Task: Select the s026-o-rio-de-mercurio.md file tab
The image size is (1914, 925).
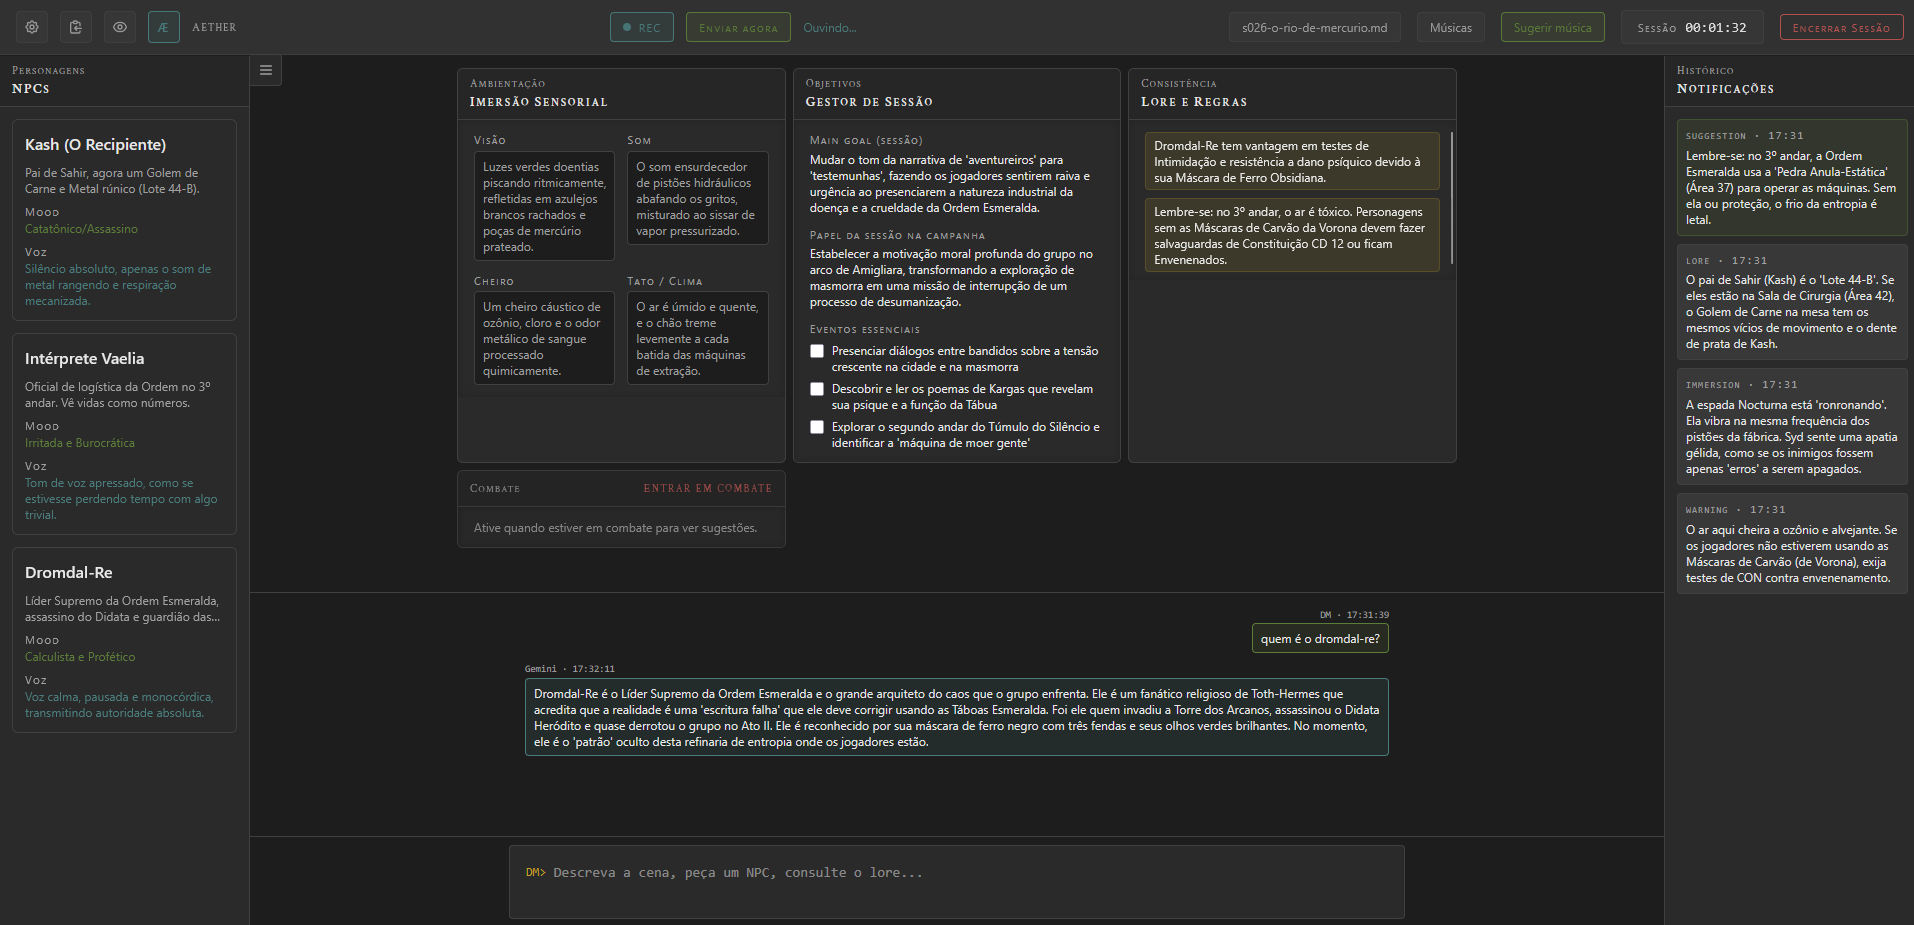Action: 1315,27
